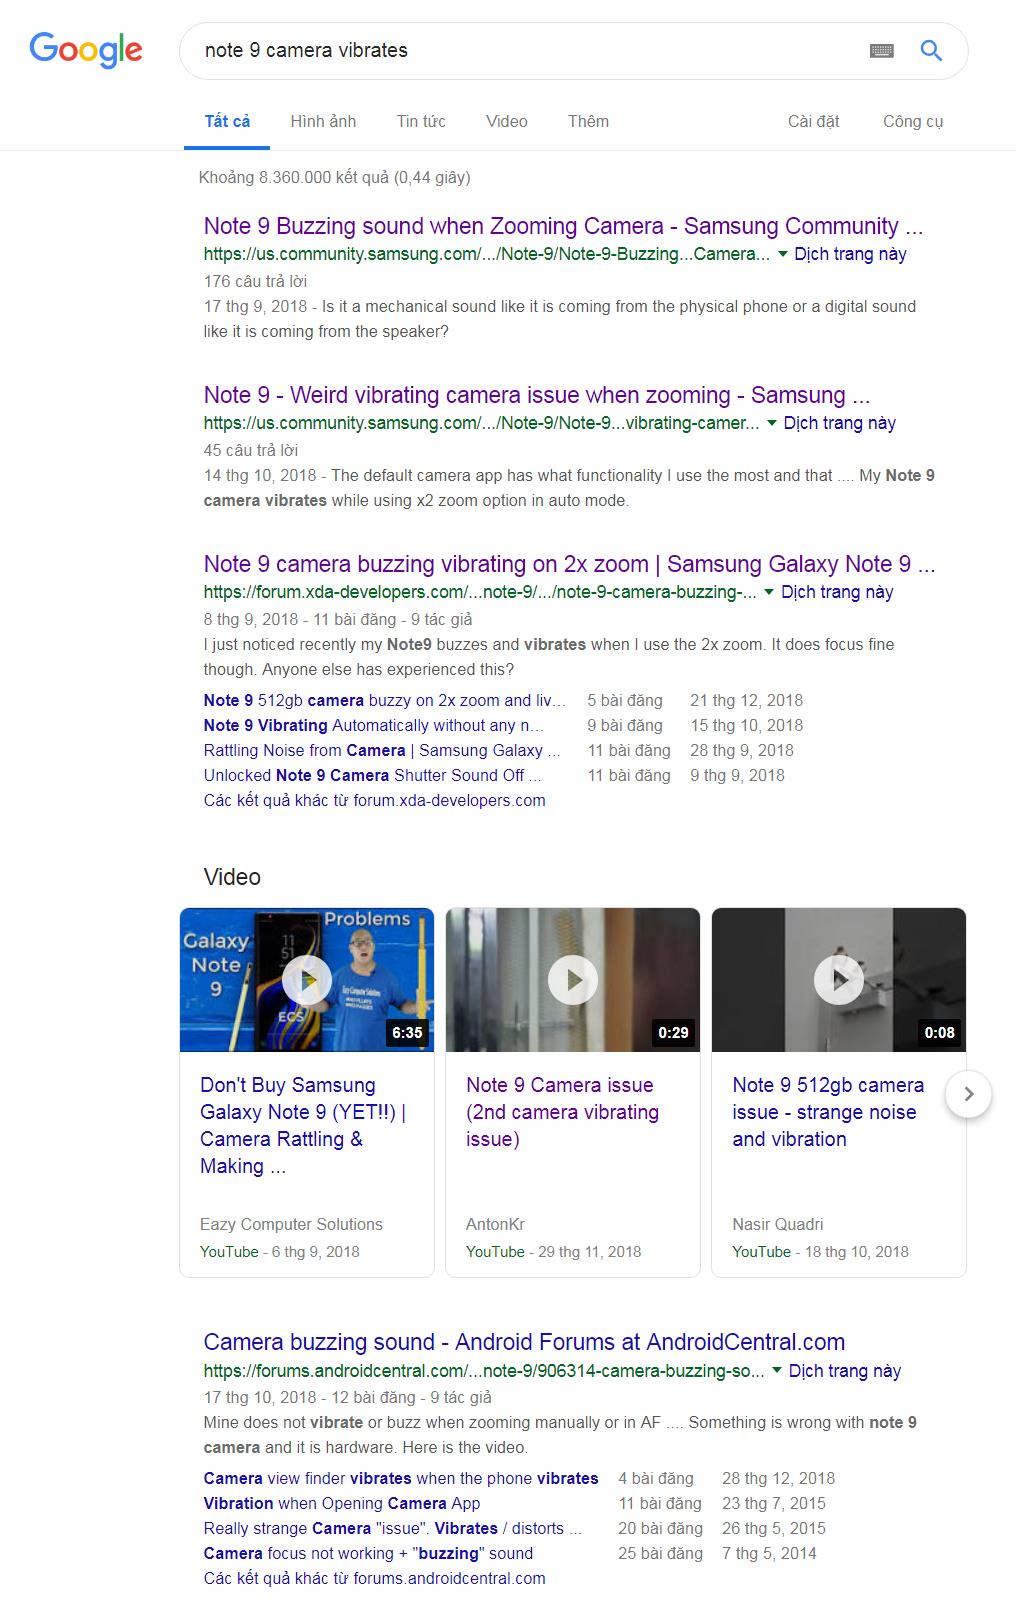The height and width of the screenshot is (1602, 1016).
Task: Click the blue magnifier search icon
Action: [x=931, y=51]
